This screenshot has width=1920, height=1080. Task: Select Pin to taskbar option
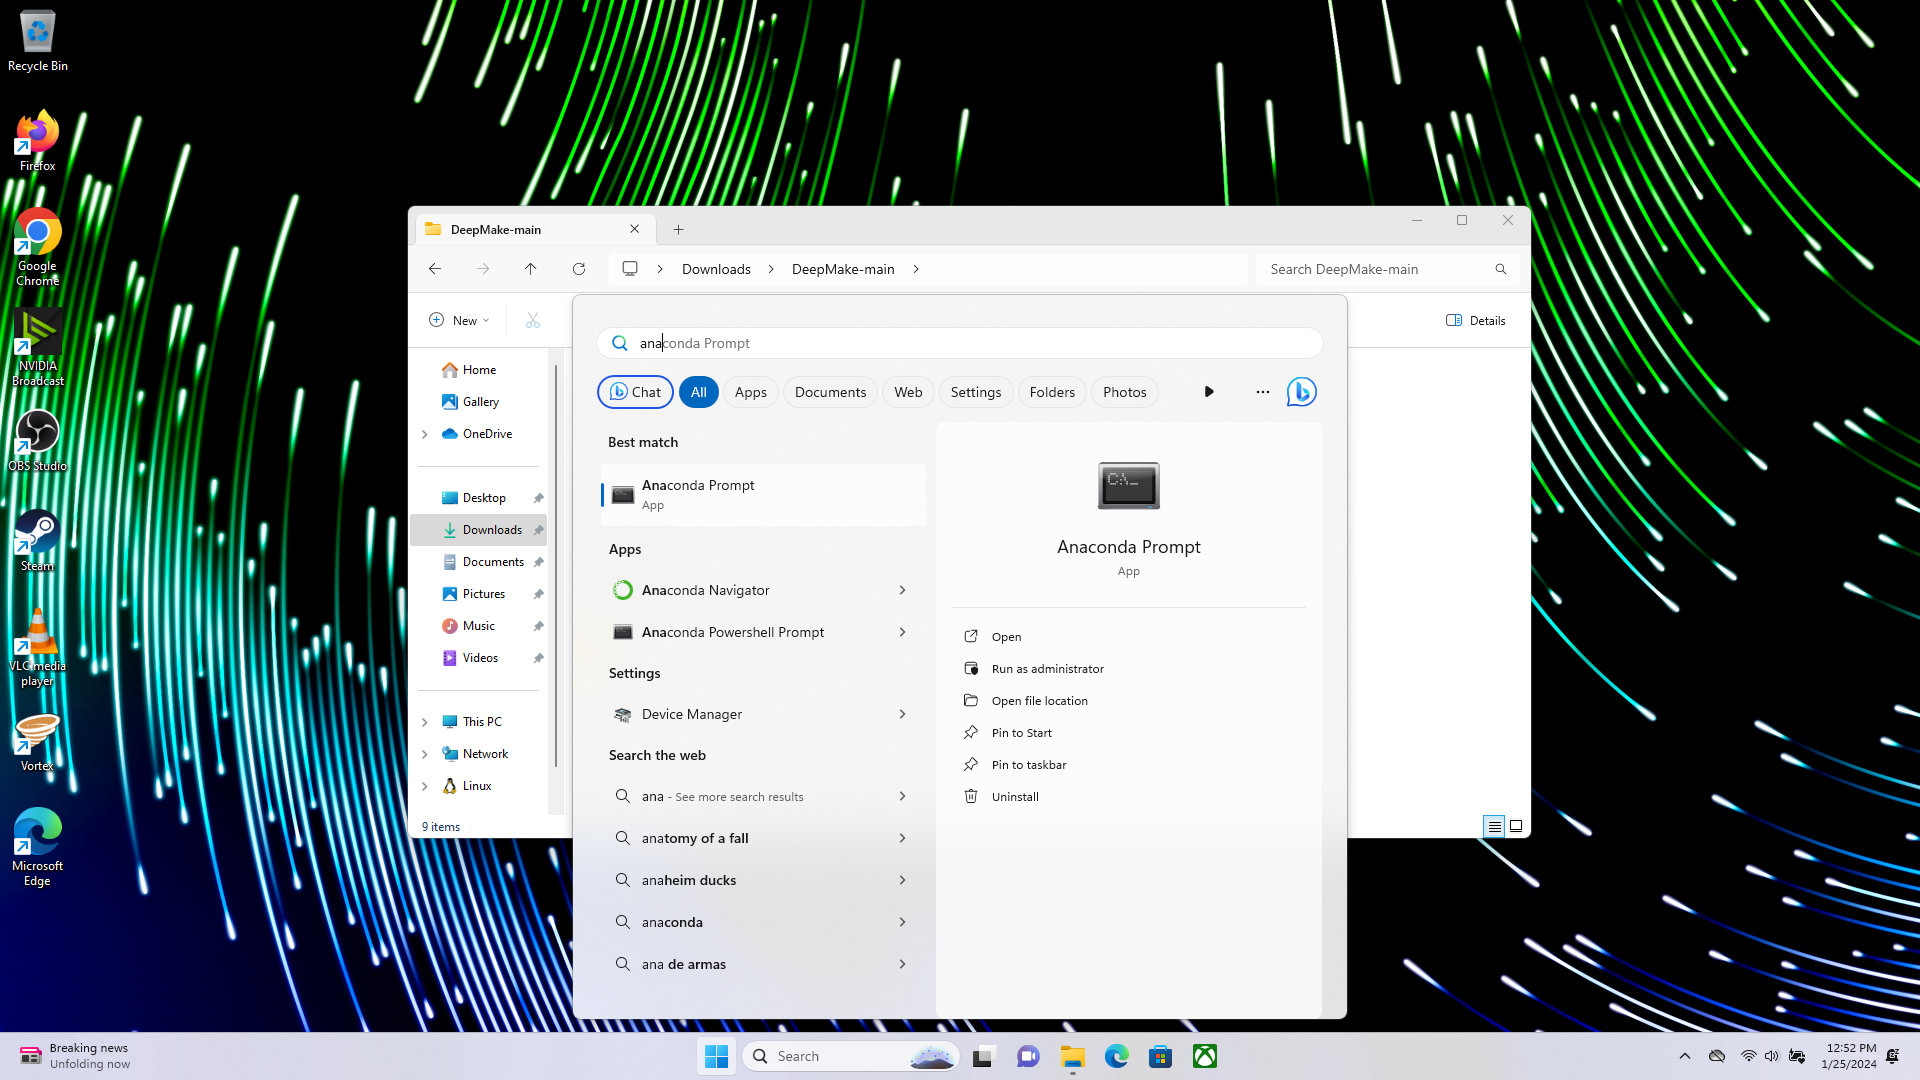click(x=1028, y=765)
